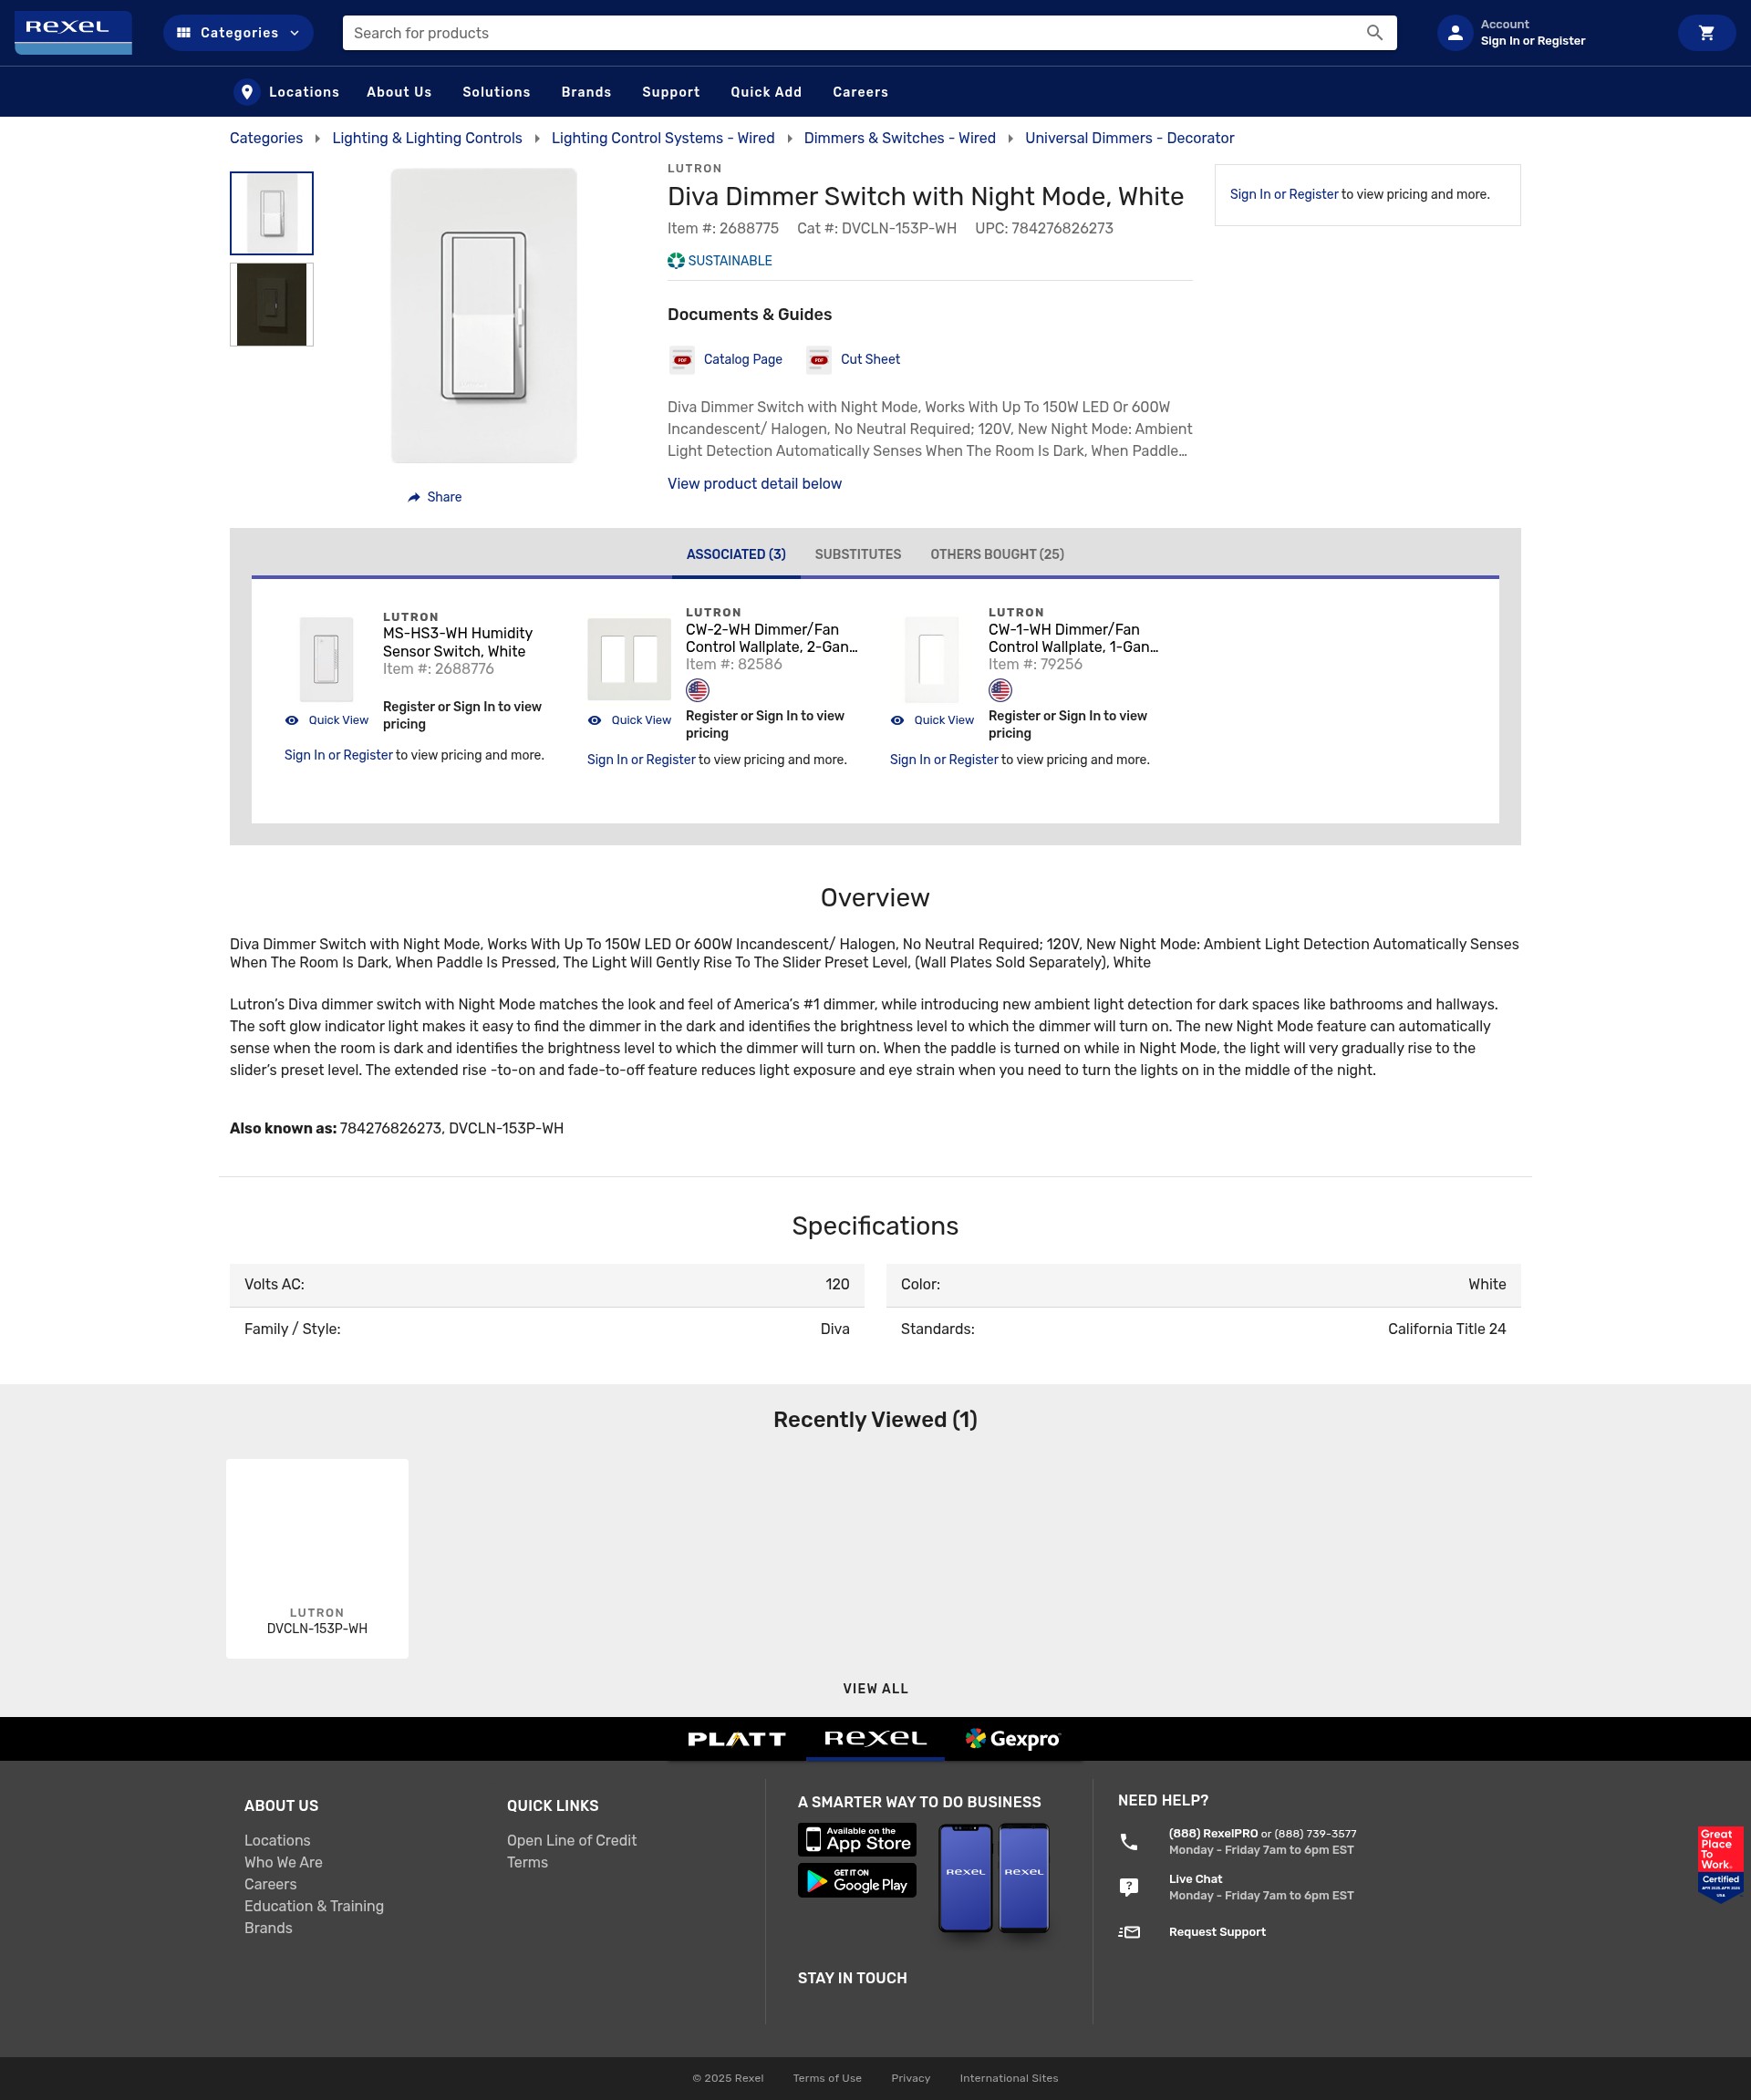Open International Sites footer link
The width and height of the screenshot is (1751, 2100).
tap(1008, 2077)
